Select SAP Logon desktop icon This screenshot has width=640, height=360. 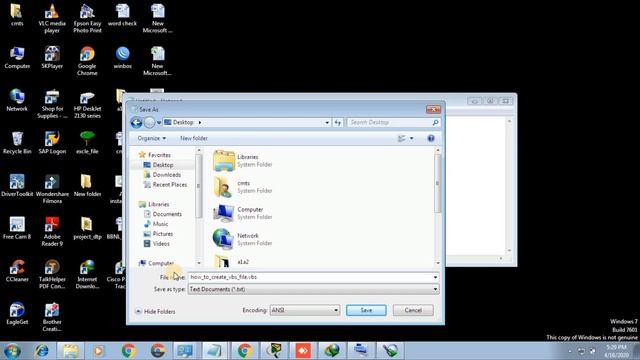52,143
